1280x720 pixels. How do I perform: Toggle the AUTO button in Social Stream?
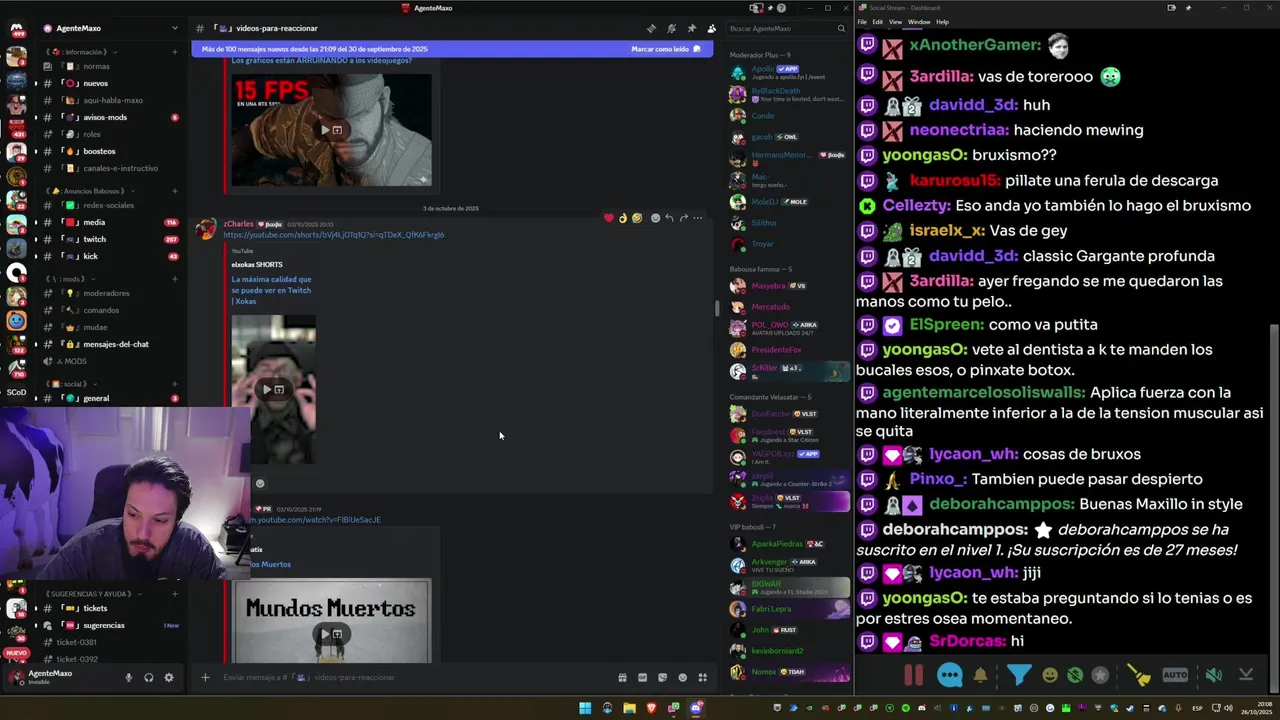point(1175,675)
